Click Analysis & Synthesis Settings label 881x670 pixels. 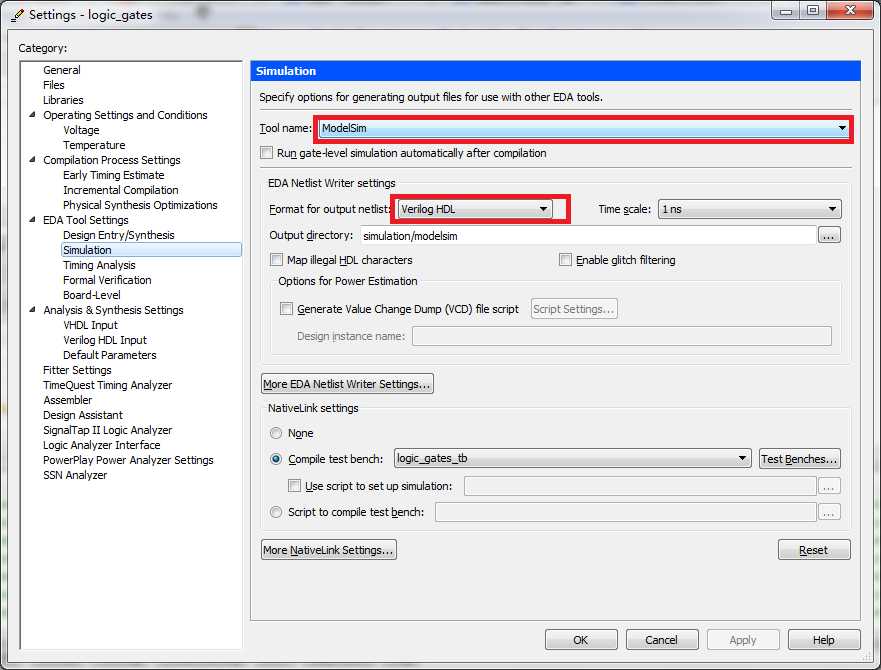113,310
